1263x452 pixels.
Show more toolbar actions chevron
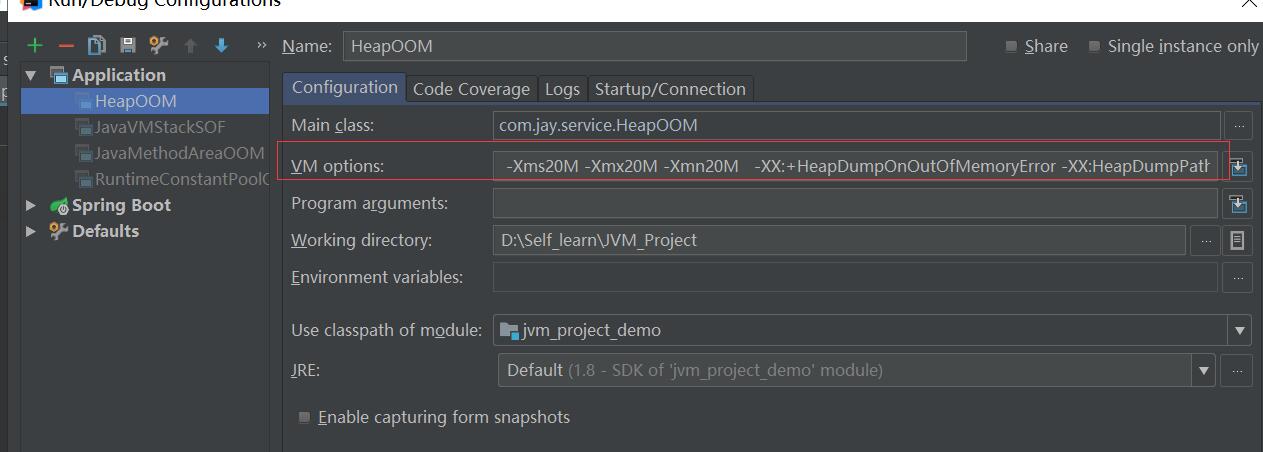tap(262, 45)
